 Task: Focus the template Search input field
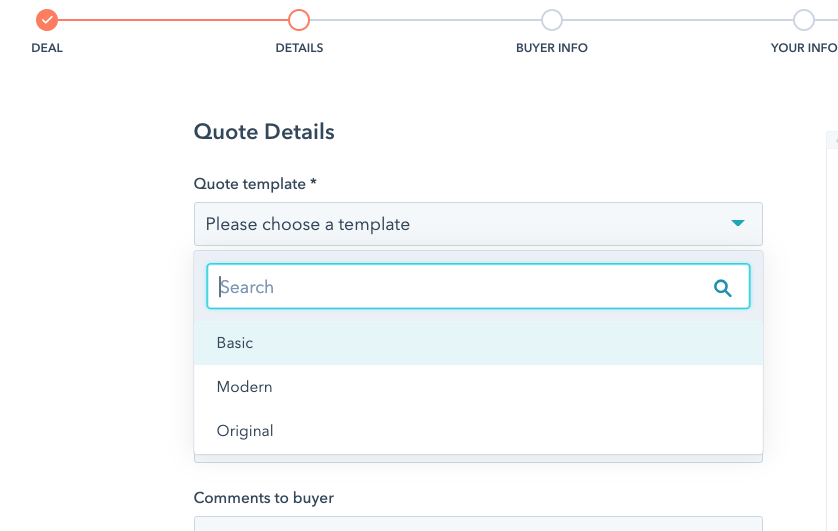point(460,287)
